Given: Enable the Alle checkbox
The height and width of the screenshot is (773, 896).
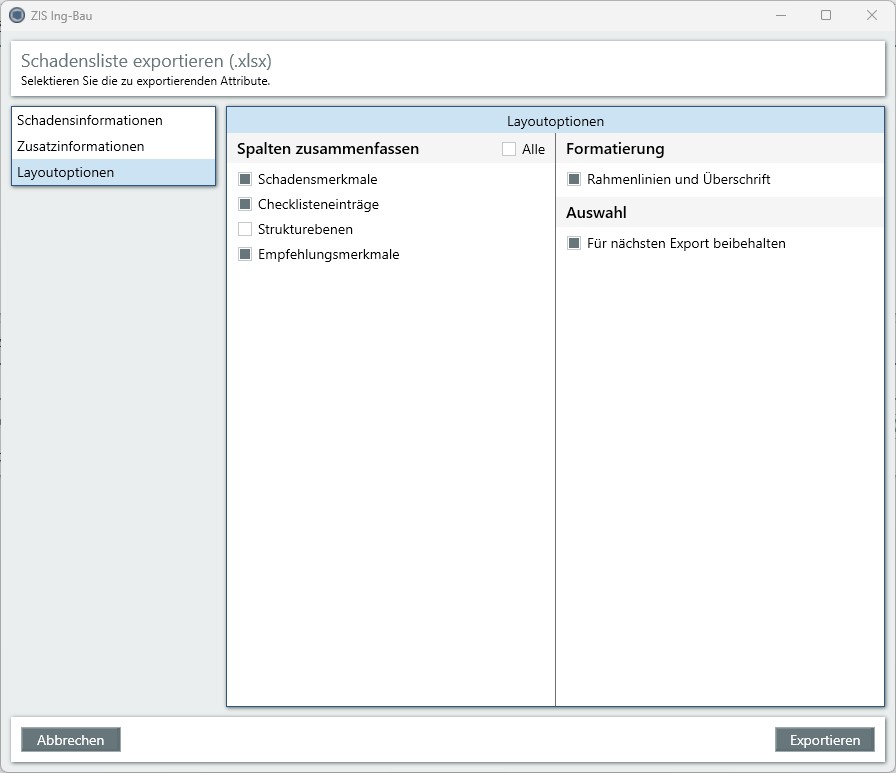Looking at the screenshot, I should [509, 149].
